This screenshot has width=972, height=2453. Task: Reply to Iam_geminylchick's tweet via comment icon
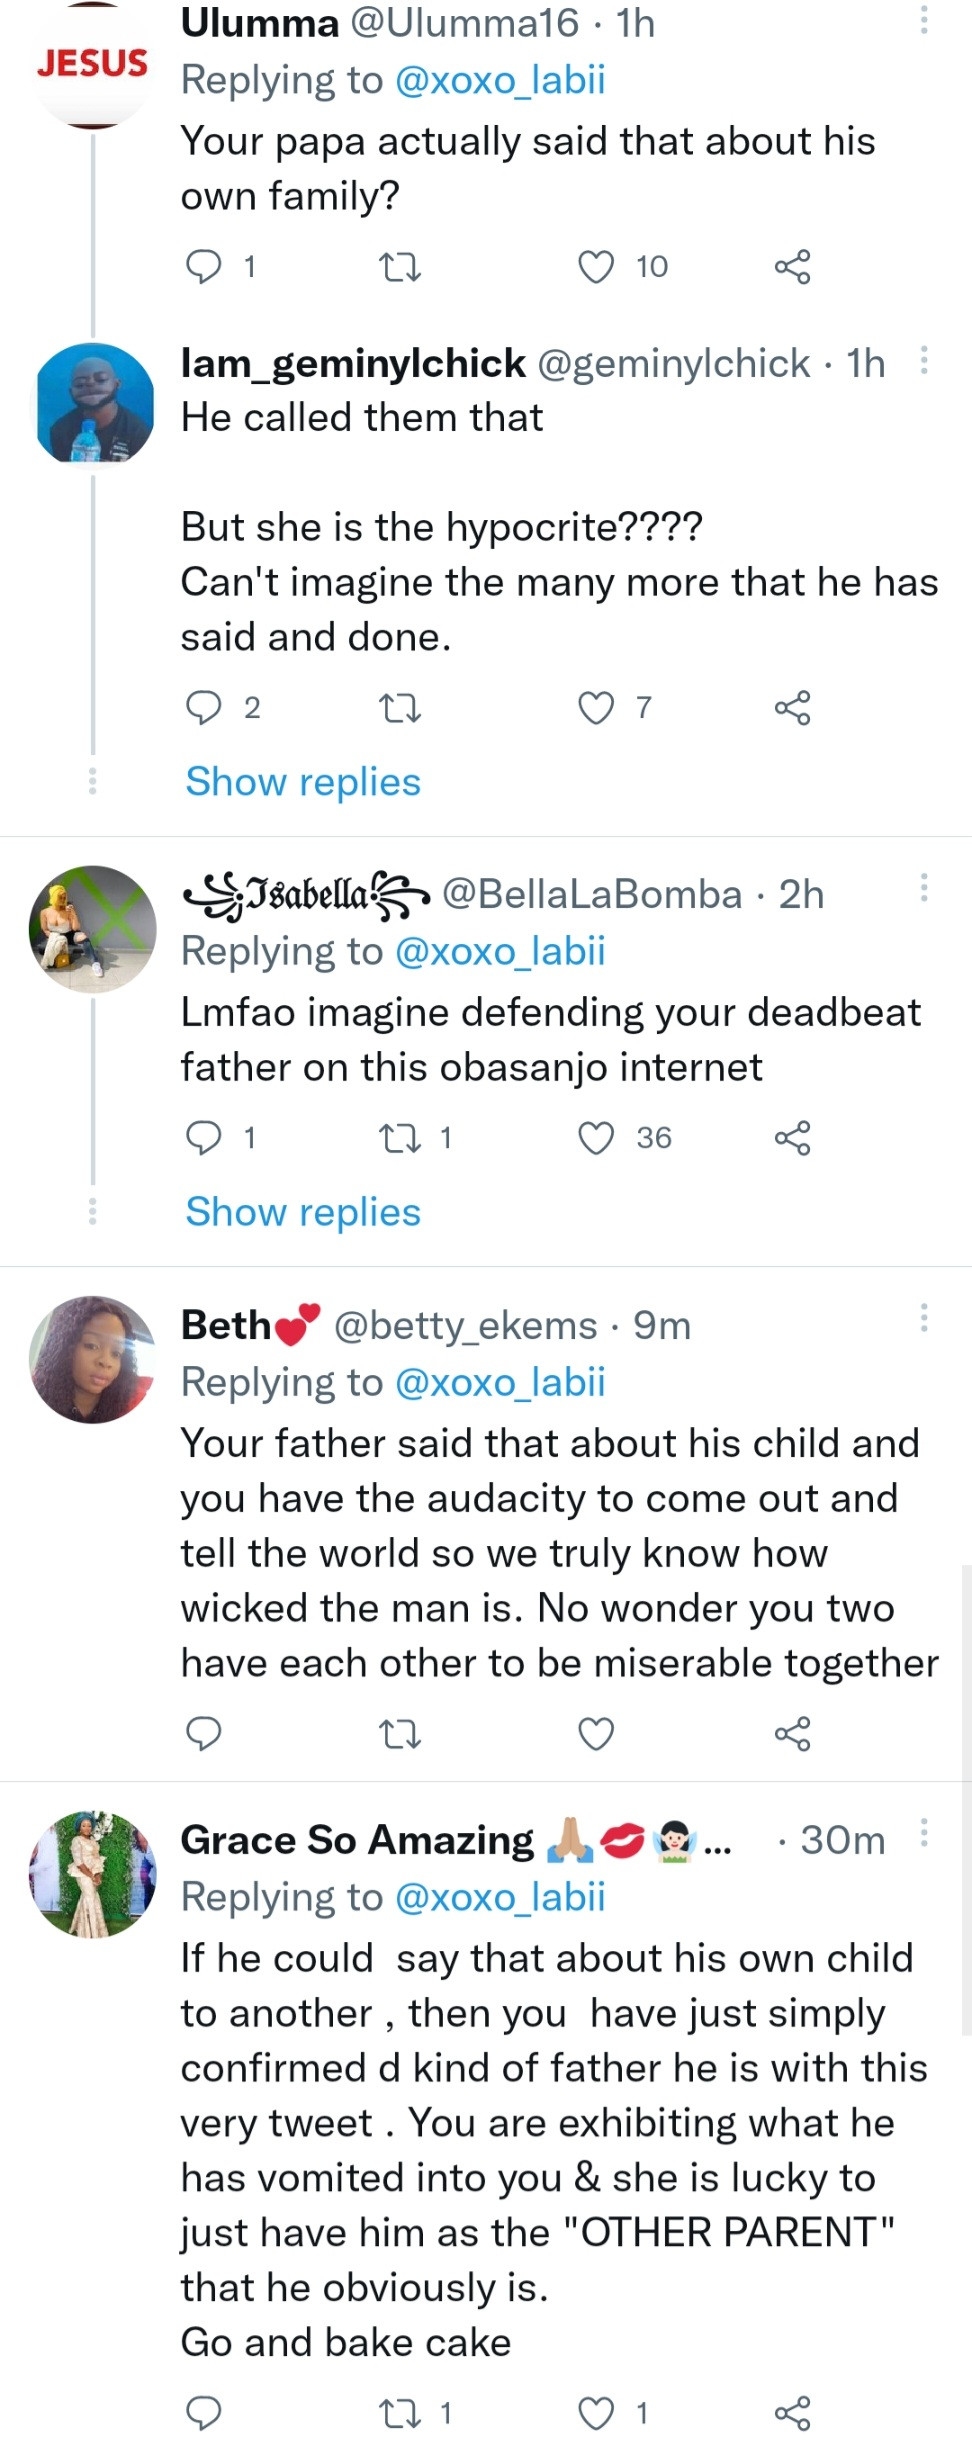tap(204, 708)
